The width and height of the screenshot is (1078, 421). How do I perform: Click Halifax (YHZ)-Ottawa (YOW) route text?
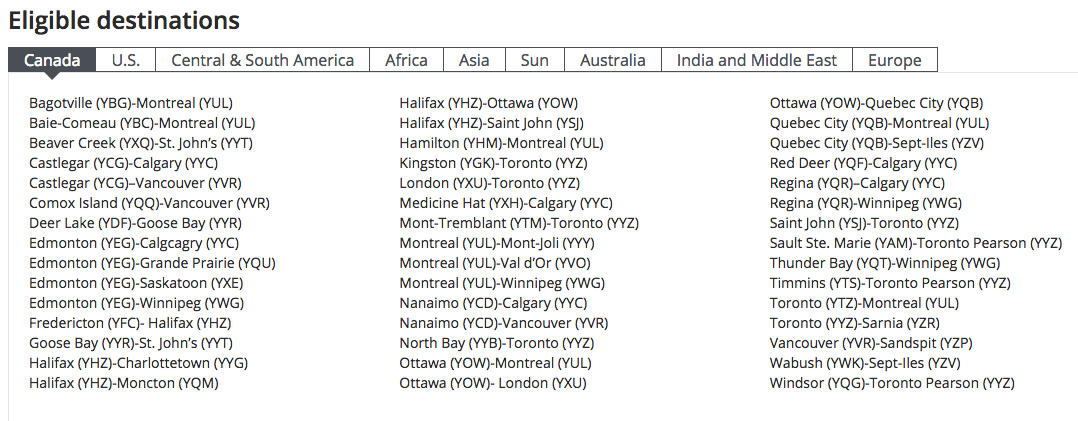488,103
